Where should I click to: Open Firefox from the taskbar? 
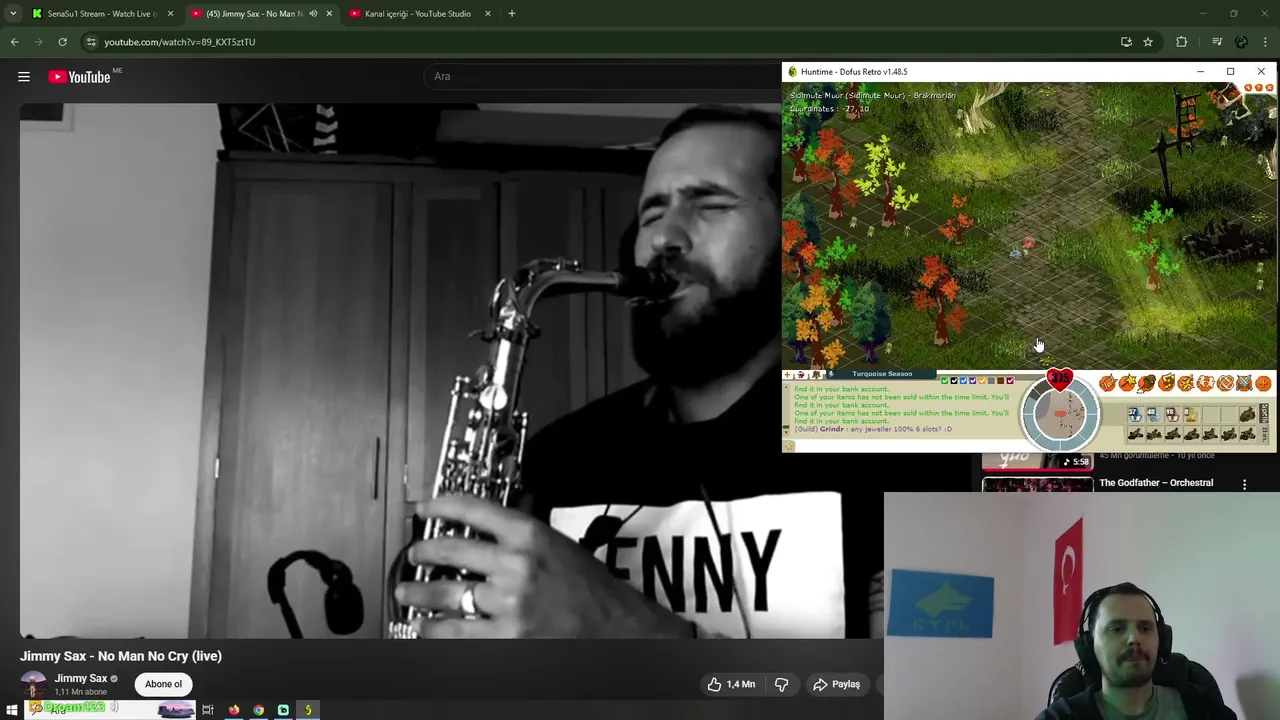pos(234,710)
